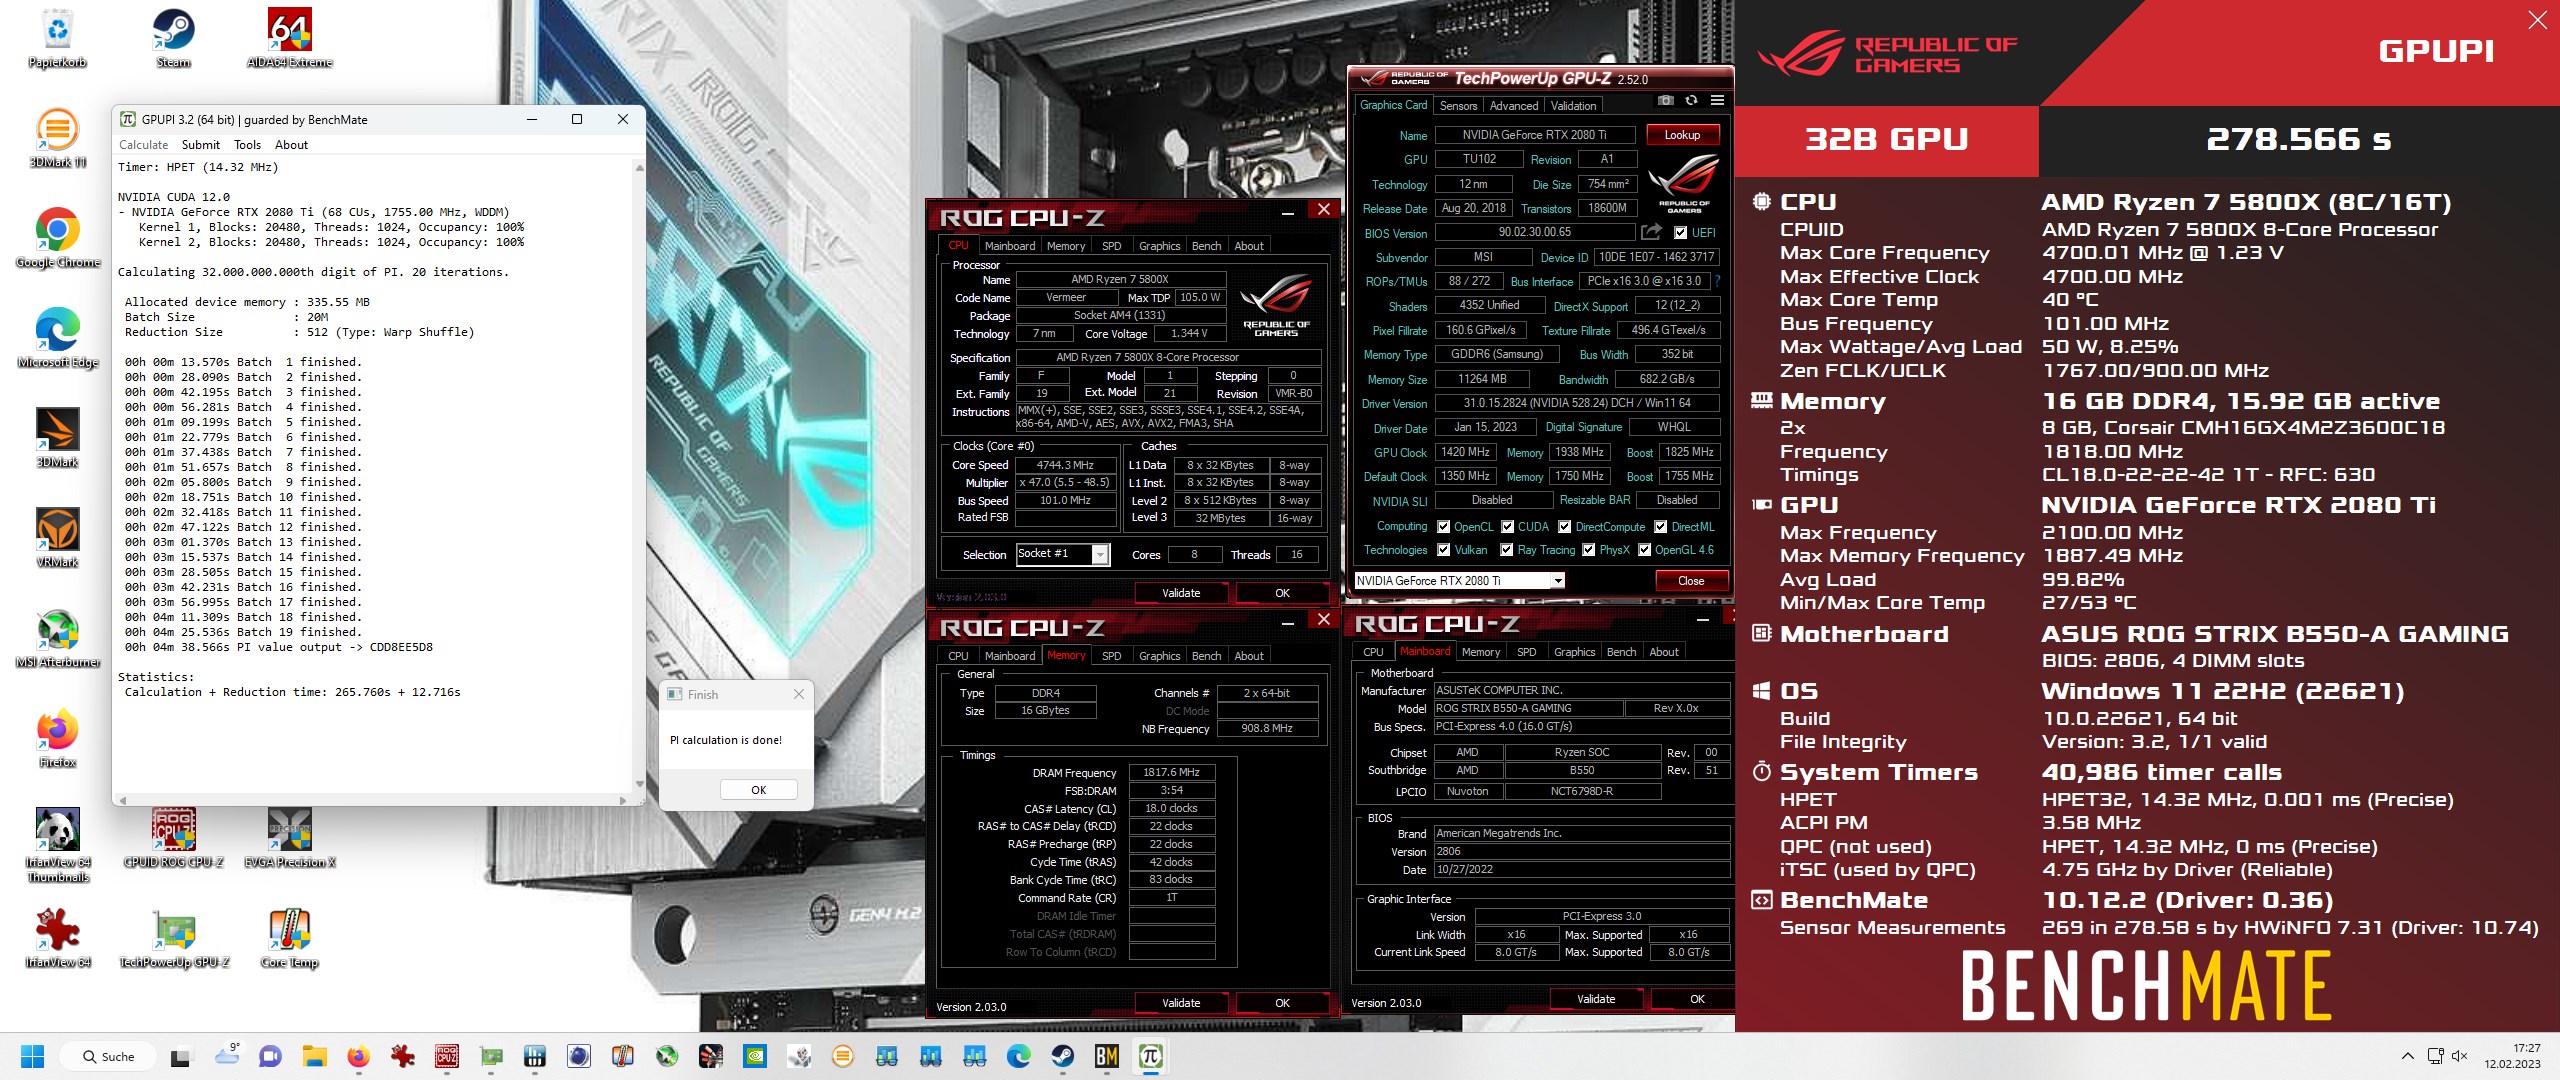This screenshot has width=2560, height=1080.
Task: Click Validate in the Mainboard CPU-Z window
Action: point(1596,999)
